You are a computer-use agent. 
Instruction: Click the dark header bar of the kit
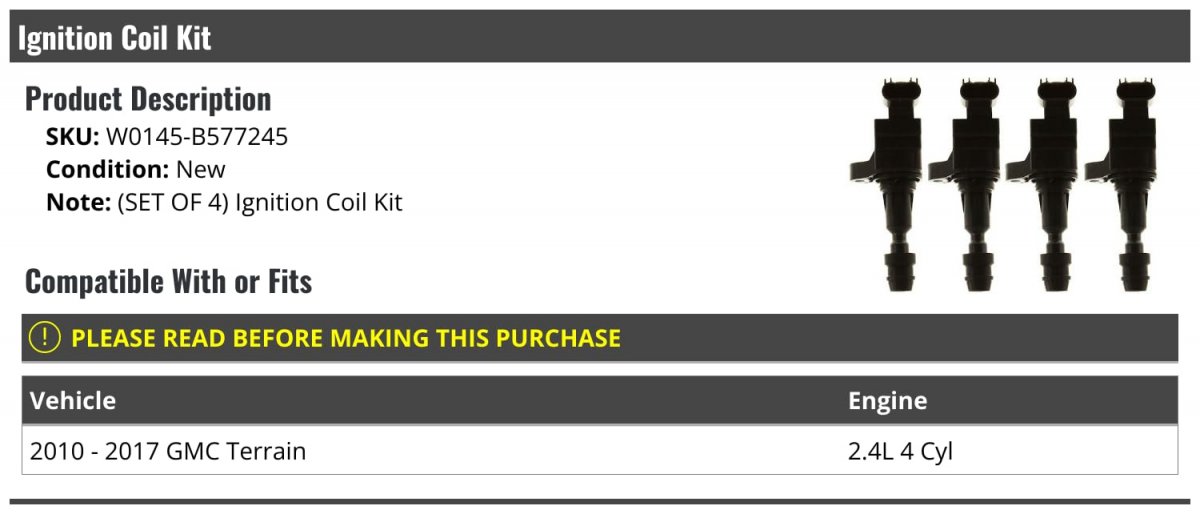click(600, 37)
